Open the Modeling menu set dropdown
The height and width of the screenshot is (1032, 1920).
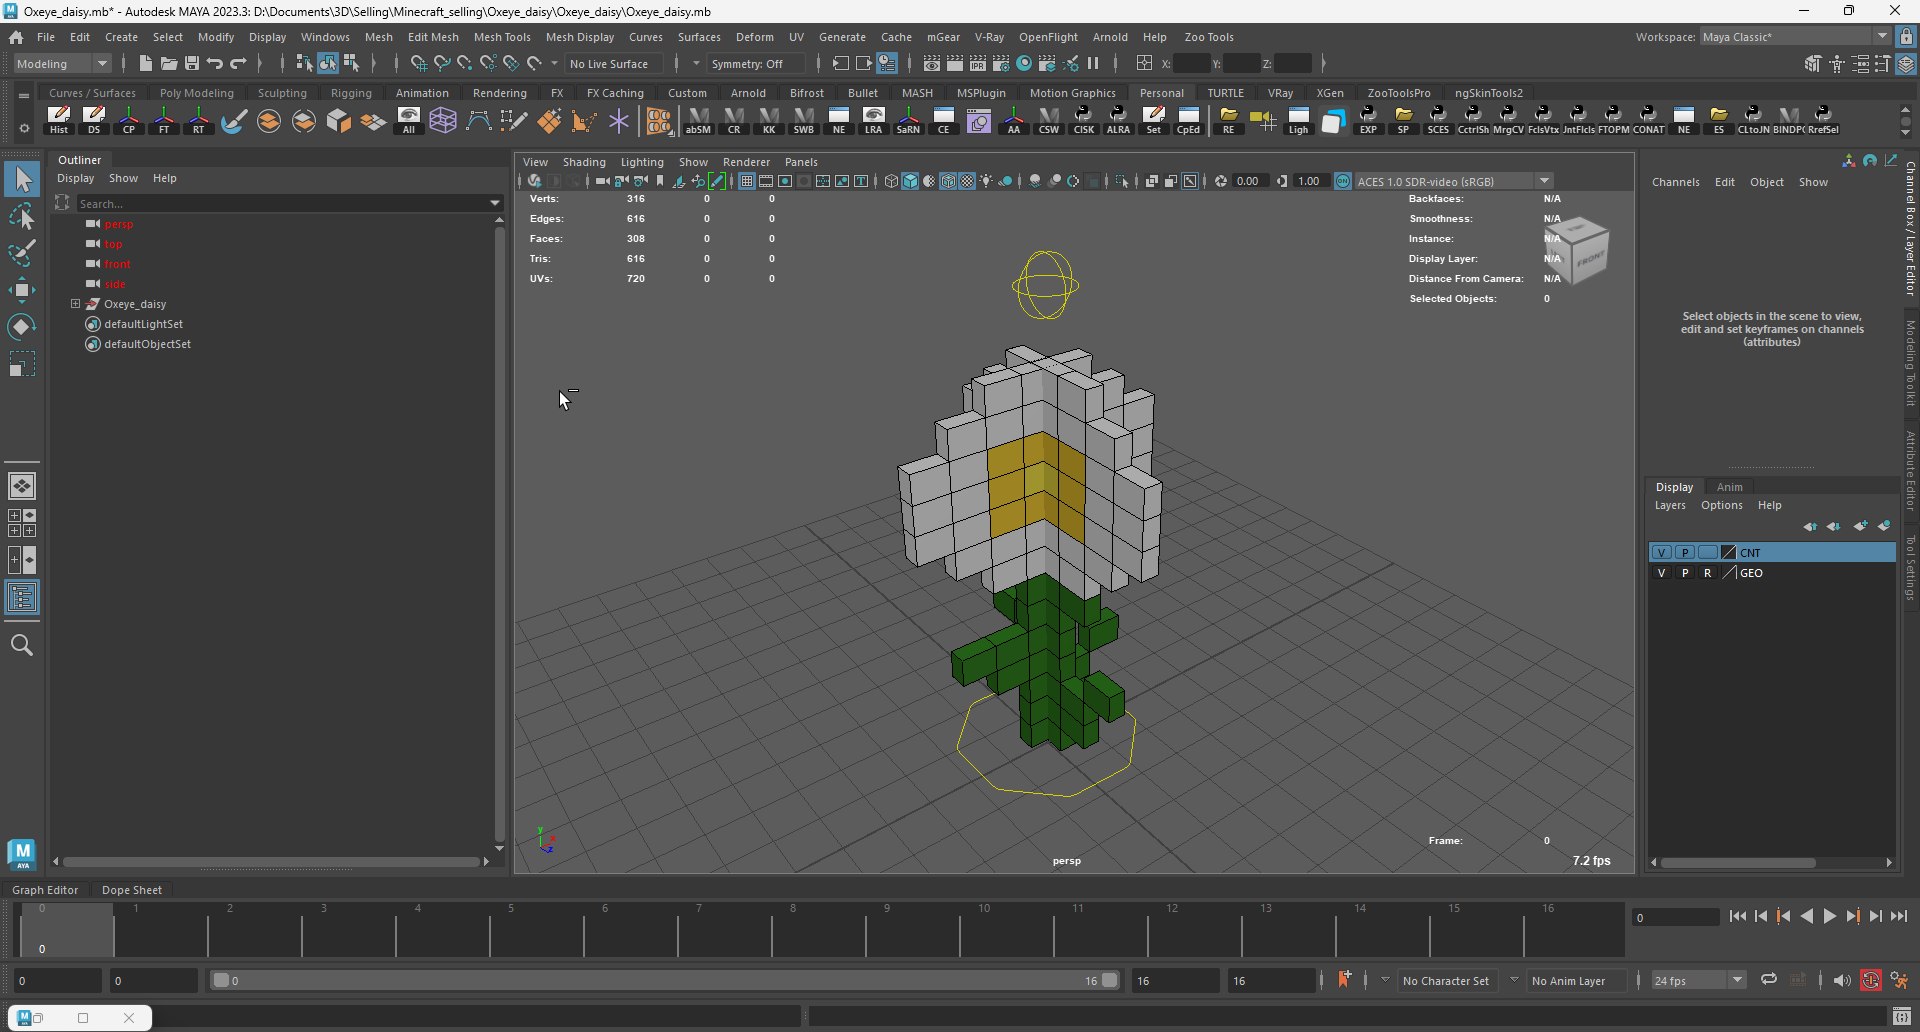pos(62,63)
